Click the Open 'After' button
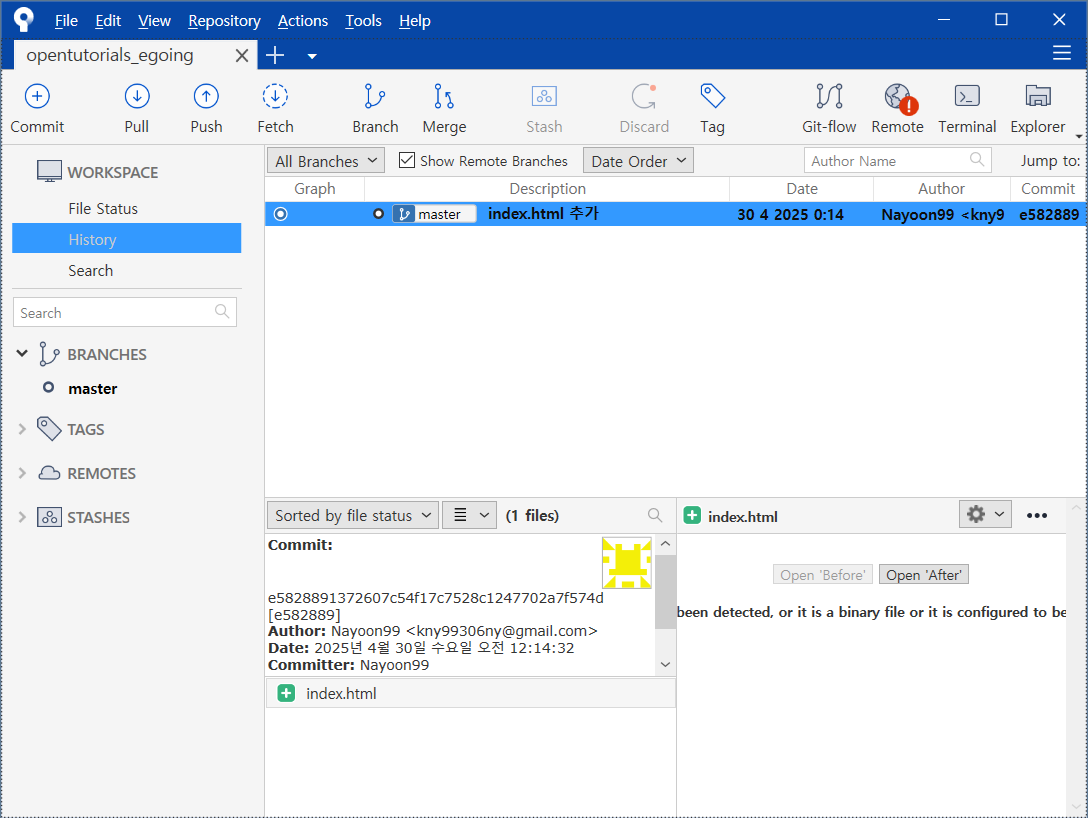Viewport: 1088px width, 819px height. (924, 575)
